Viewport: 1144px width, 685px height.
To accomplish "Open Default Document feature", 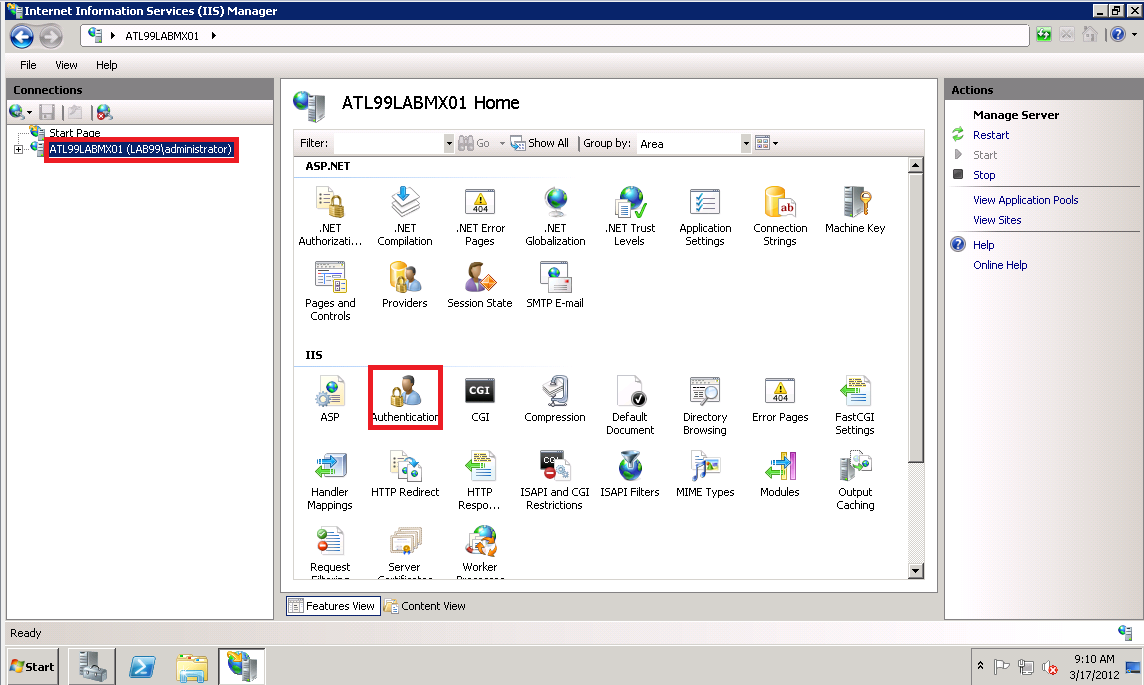I will (630, 405).
